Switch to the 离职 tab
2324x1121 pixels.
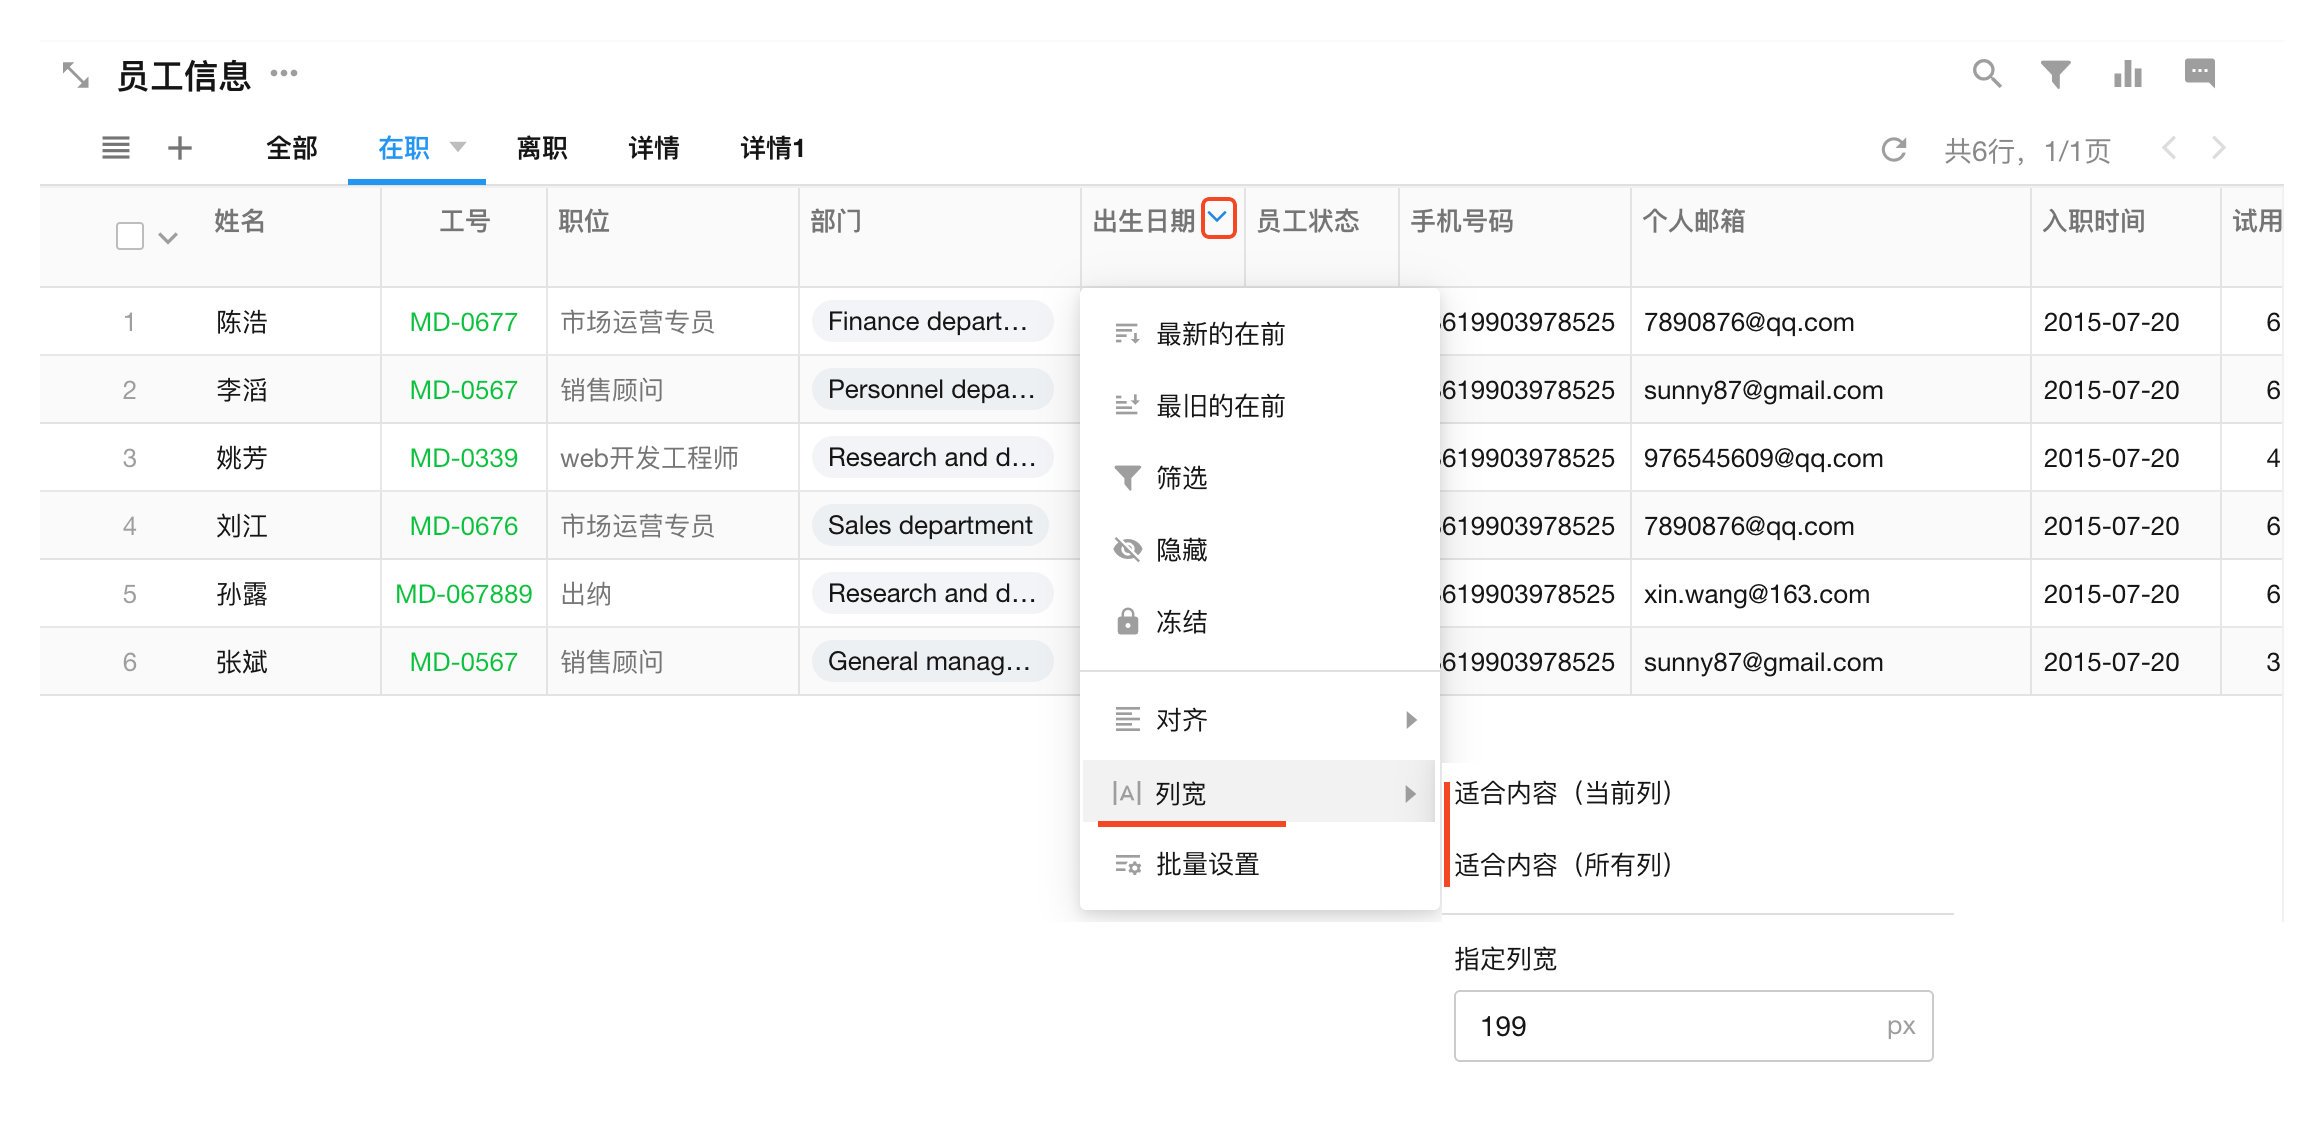pos(542,148)
